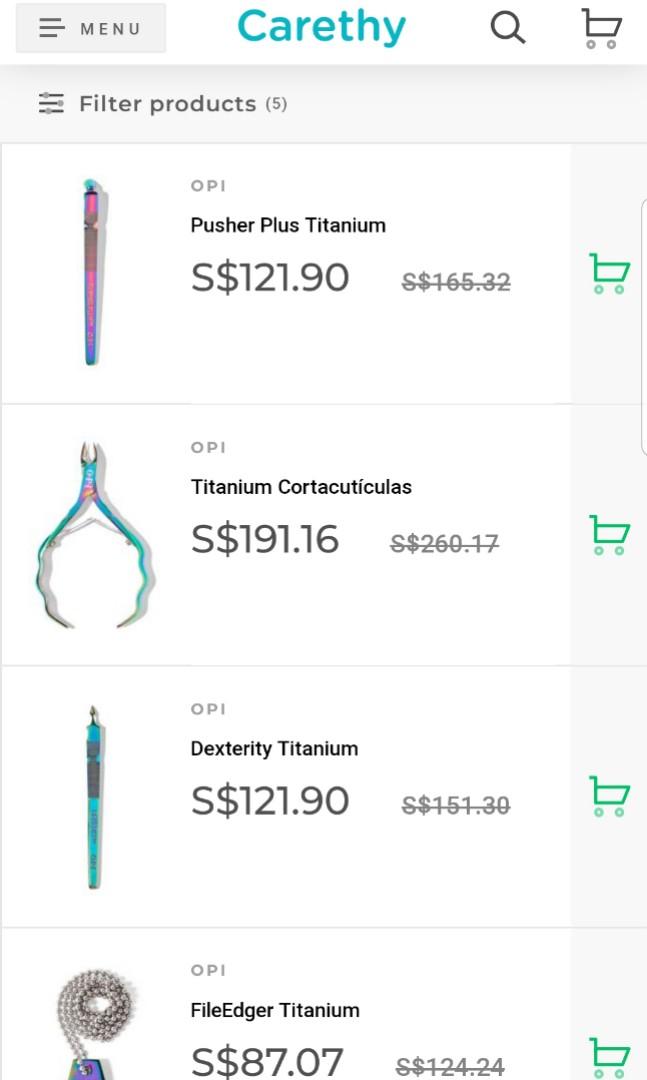Screen dimensions: 647x1080
Task: Add Pusher Plus Titanium to cart
Action: [609, 274]
